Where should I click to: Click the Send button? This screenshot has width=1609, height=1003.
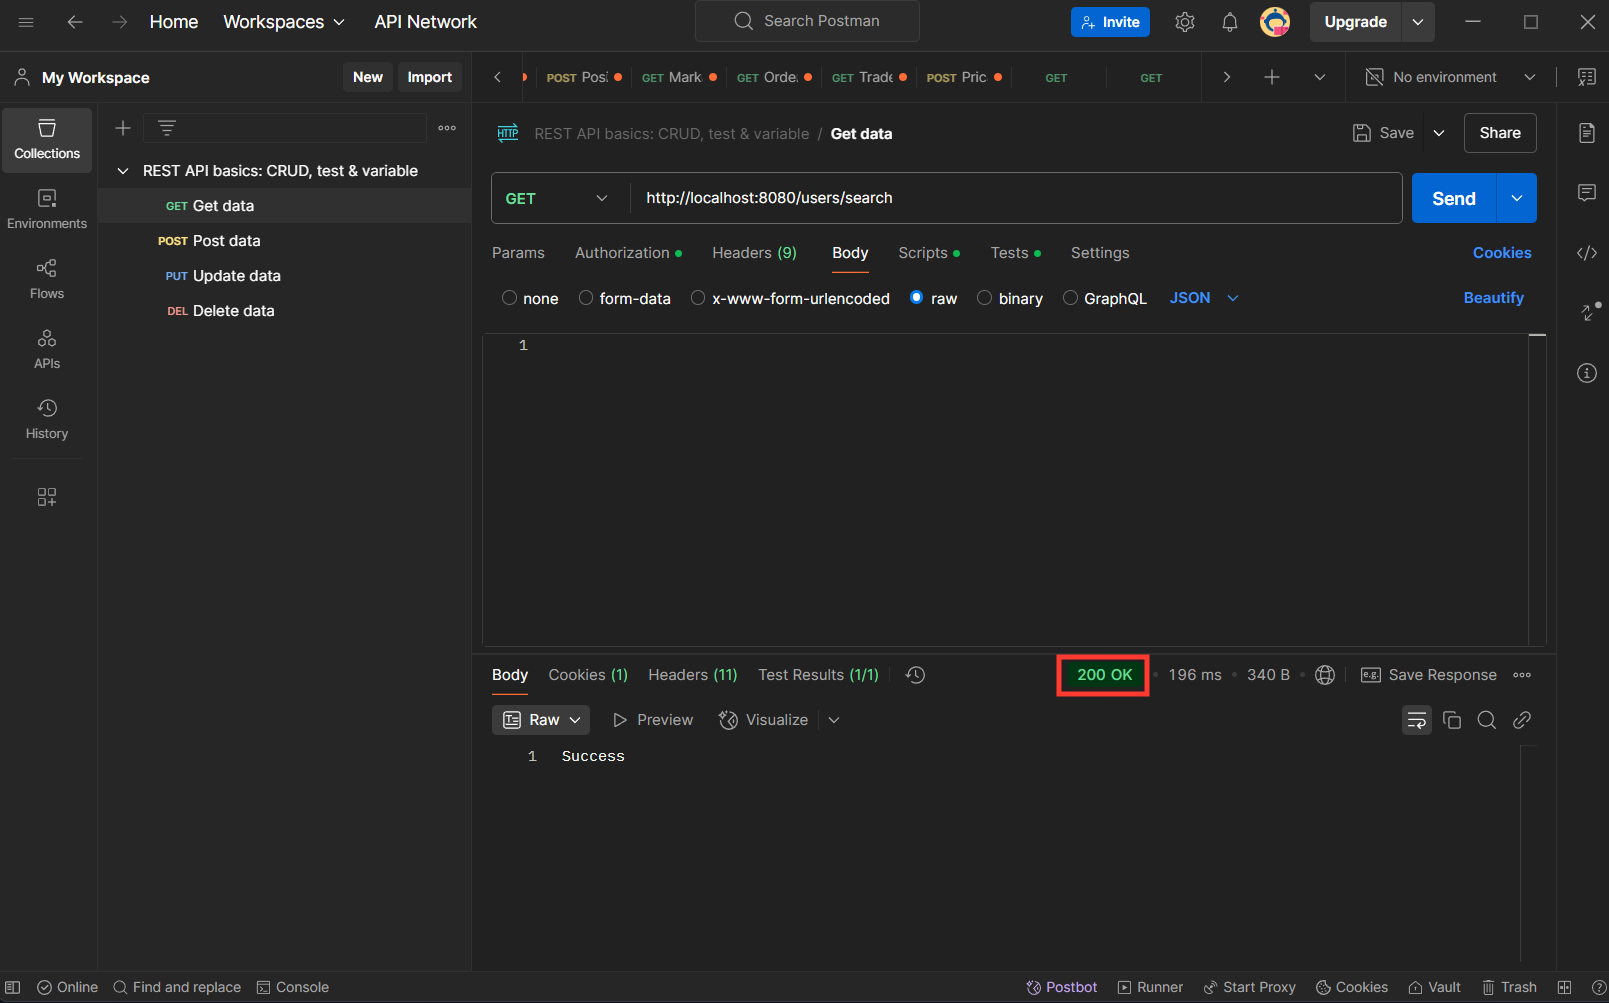tap(1454, 198)
